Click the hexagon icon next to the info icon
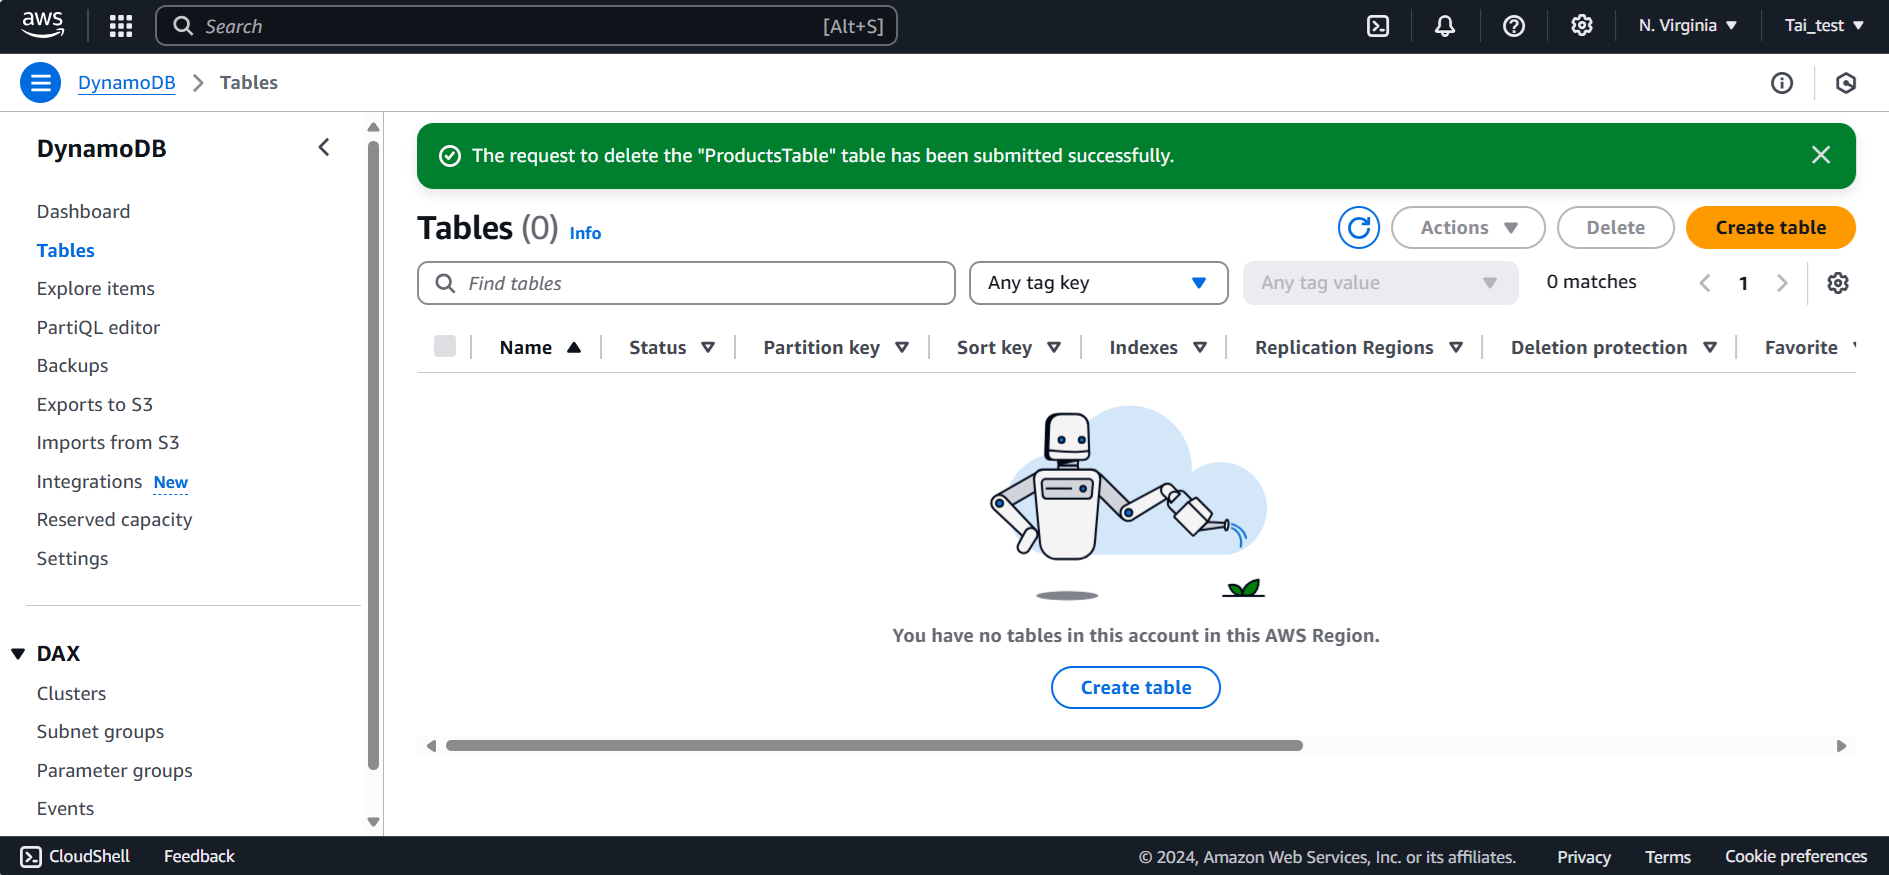 click(1846, 83)
